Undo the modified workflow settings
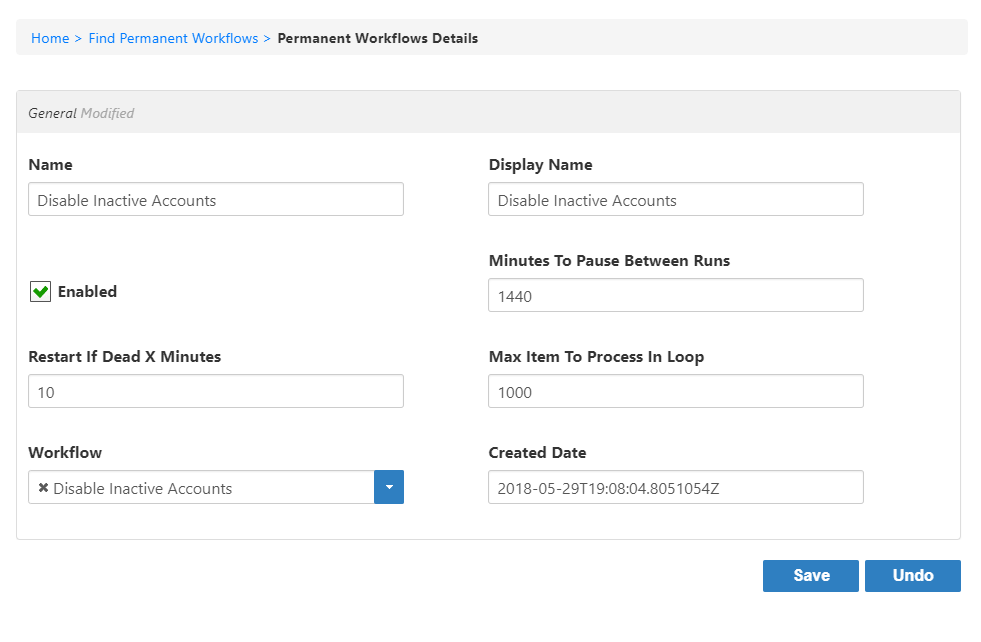The width and height of the screenshot is (981, 642). click(912, 575)
